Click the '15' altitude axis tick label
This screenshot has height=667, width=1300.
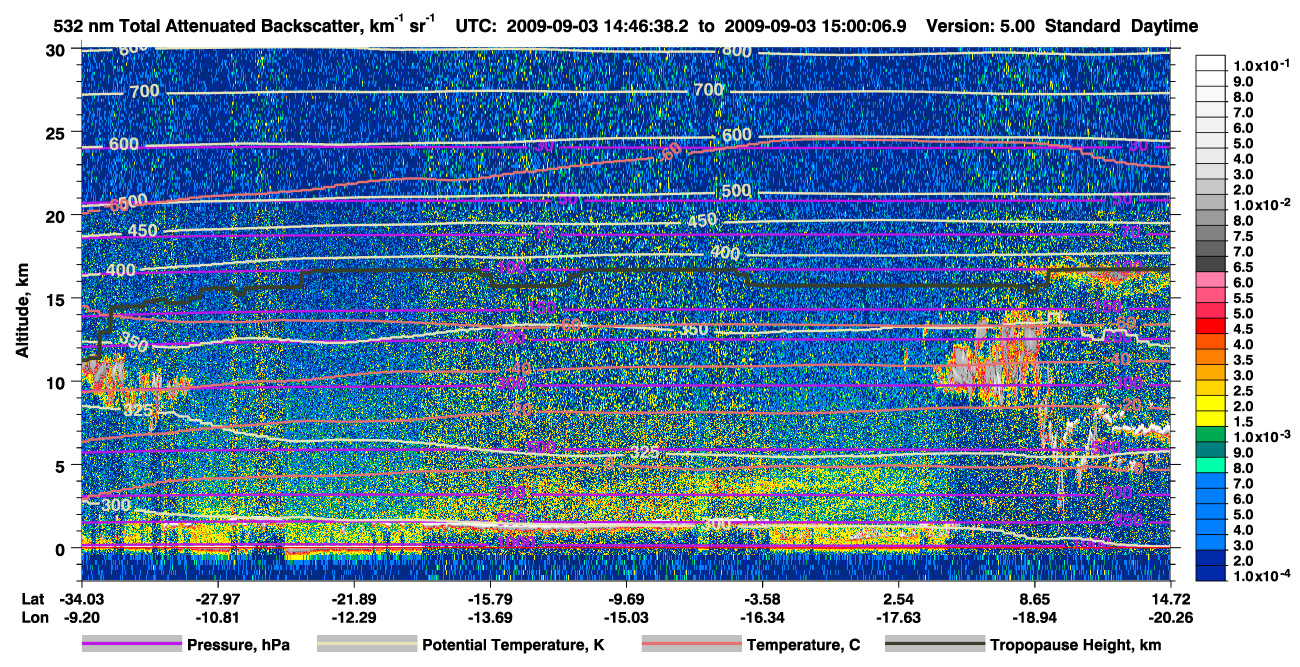(x=58, y=298)
